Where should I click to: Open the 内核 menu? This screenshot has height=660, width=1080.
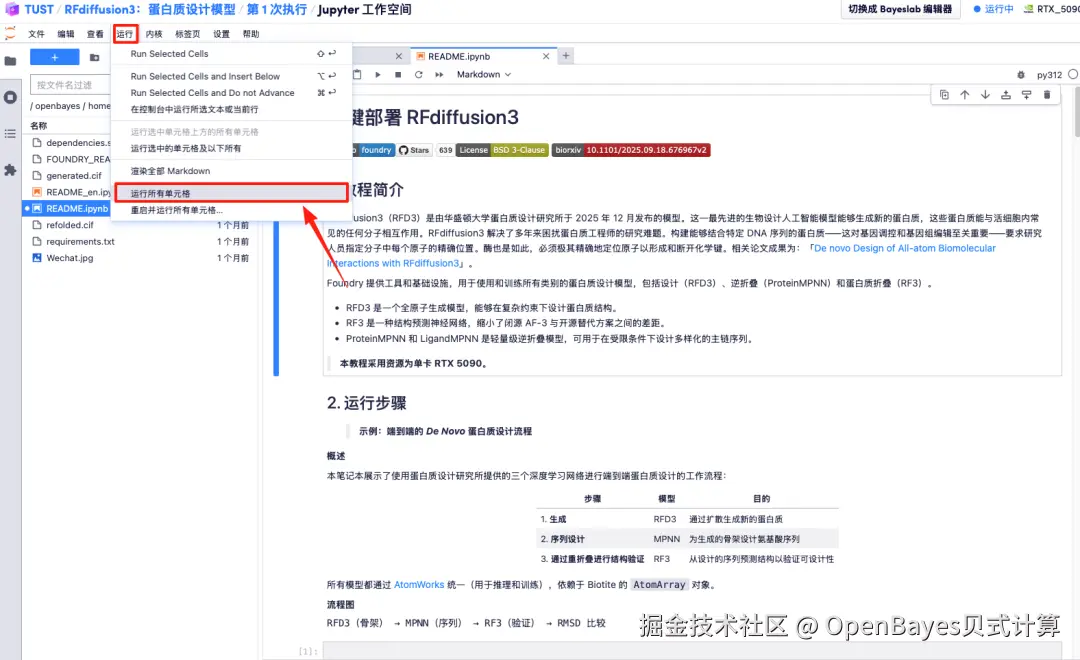tap(154, 34)
